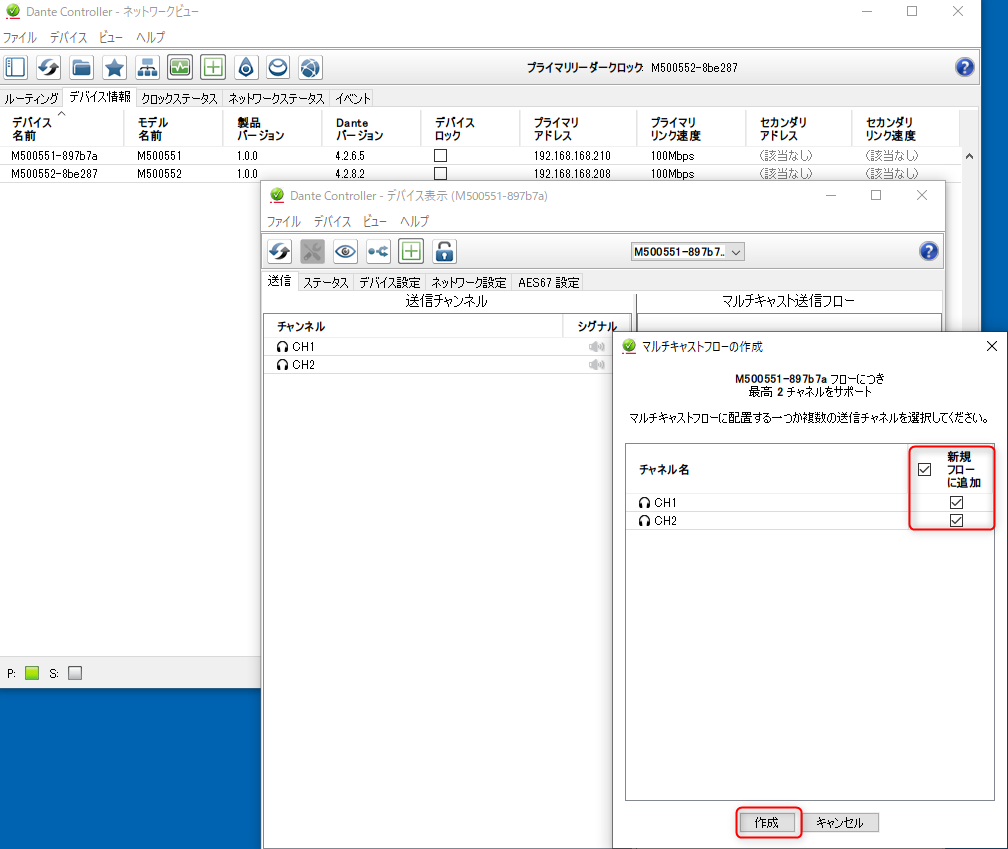Viewport: 1008px width, 849px height.
Task: Click the reload device information icon in network view
Action: point(48,67)
